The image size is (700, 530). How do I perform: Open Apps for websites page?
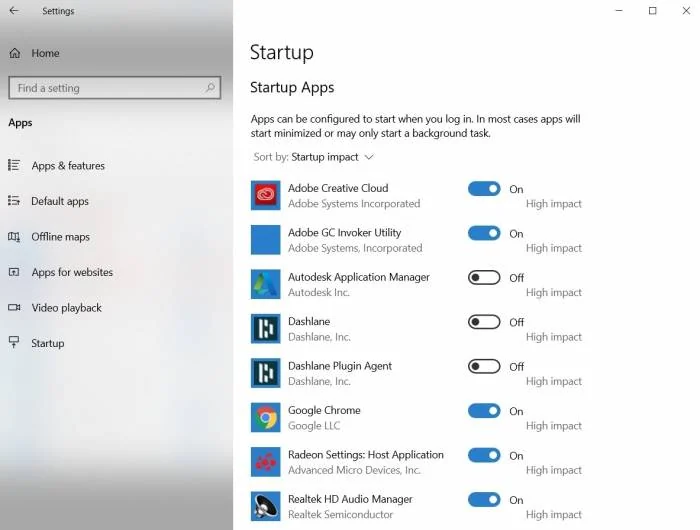tap(72, 272)
